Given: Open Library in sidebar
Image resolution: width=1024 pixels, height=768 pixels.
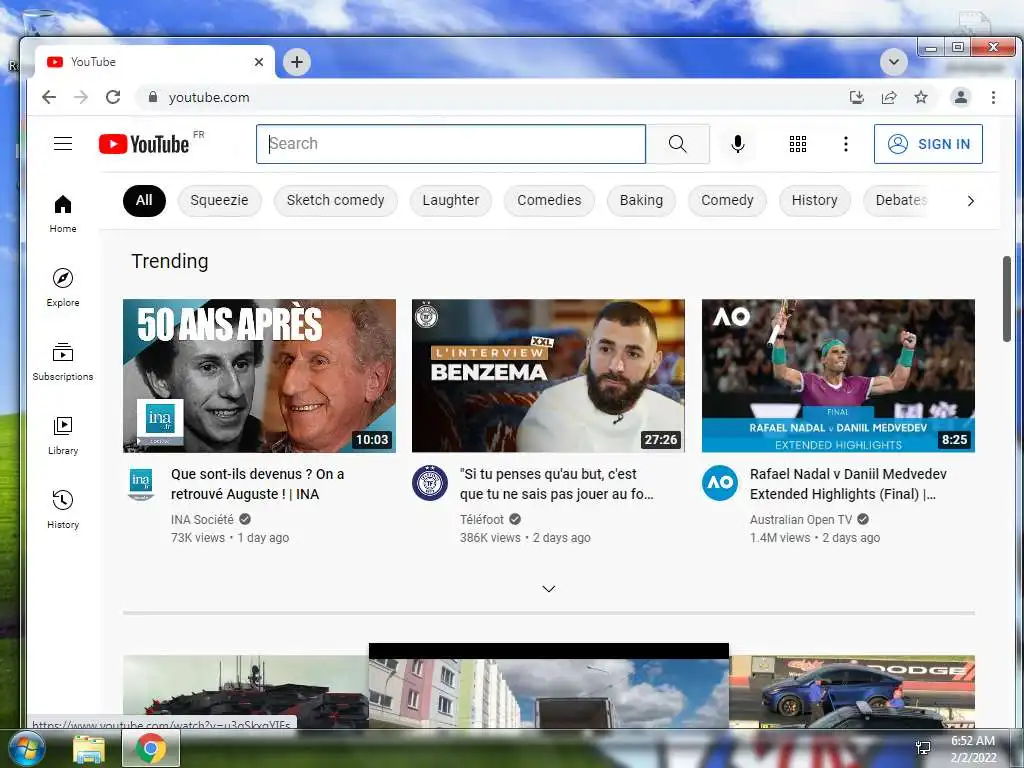Looking at the screenshot, I should (63, 436).
